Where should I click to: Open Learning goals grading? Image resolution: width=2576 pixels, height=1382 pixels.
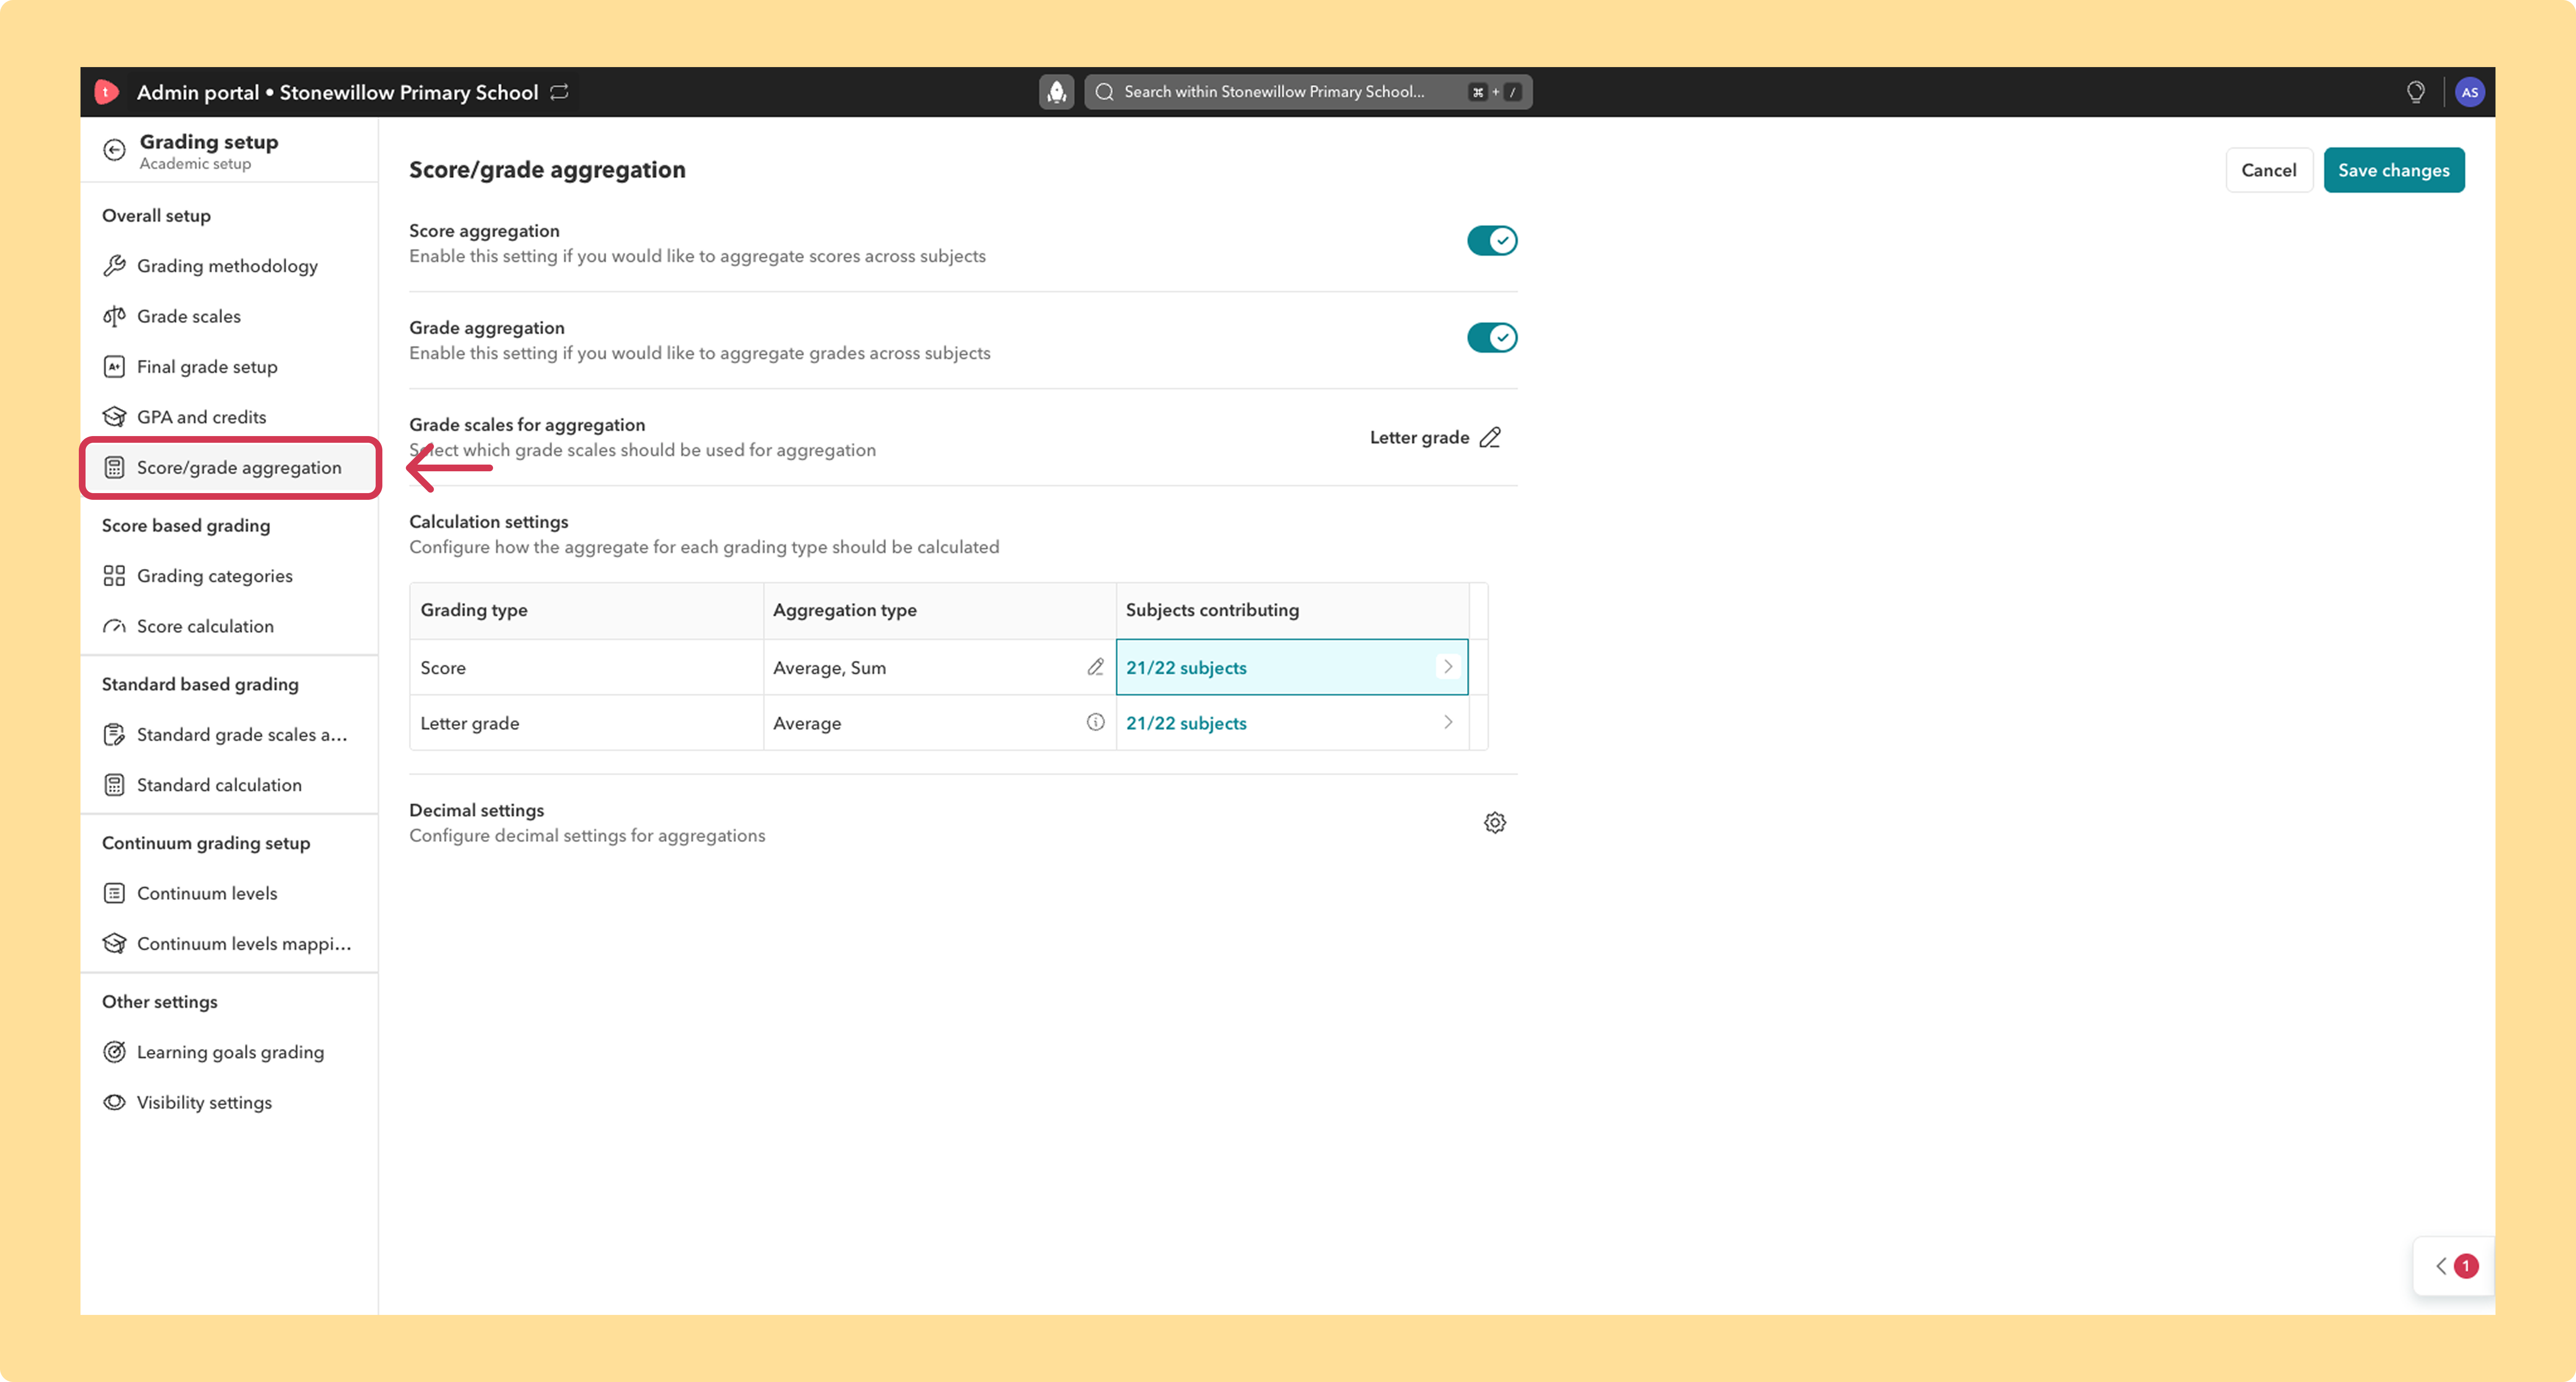click(x=229, y=1052)
